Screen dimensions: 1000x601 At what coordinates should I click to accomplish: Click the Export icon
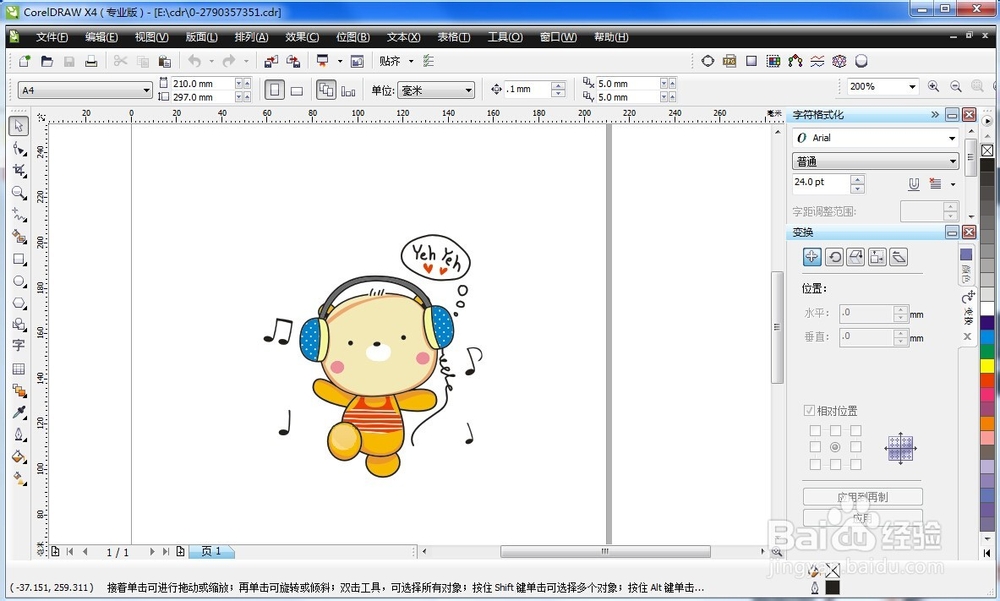tap(293, 61)
